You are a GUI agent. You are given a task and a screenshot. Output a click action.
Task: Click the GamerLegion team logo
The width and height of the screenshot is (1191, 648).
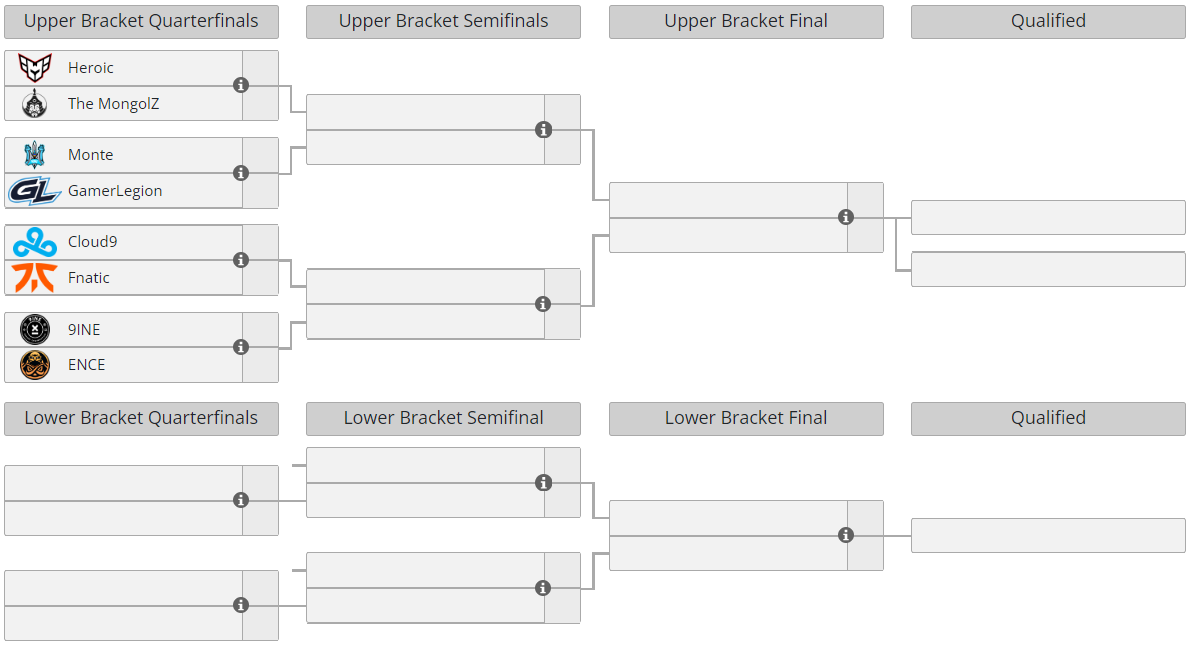[35, 191]
